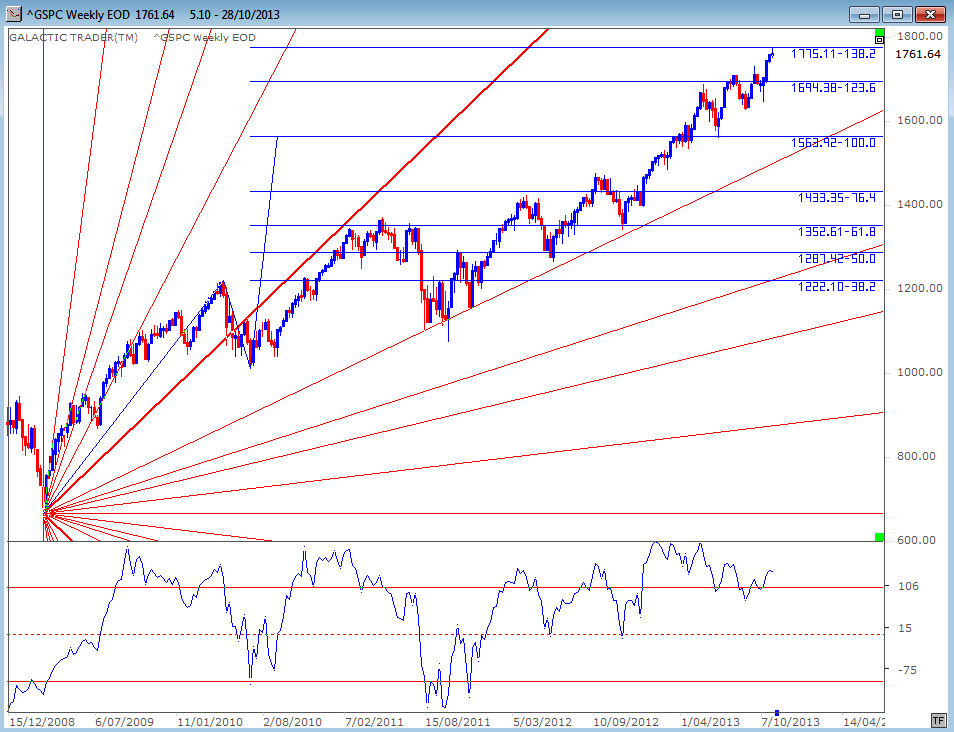The height and width of the screenshot is (732, 954).
Task: Maximize or restore the ^GSPC chart window
Action: [897, 14]
